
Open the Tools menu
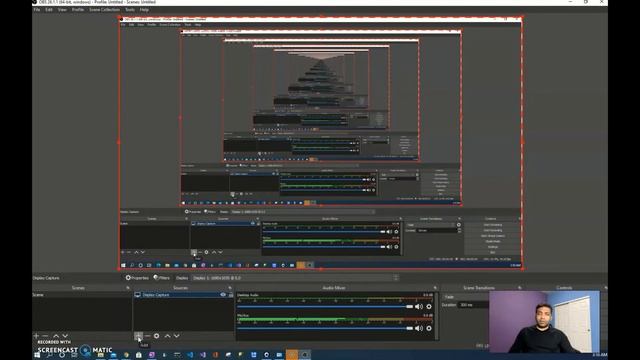[x=130, y=9]
